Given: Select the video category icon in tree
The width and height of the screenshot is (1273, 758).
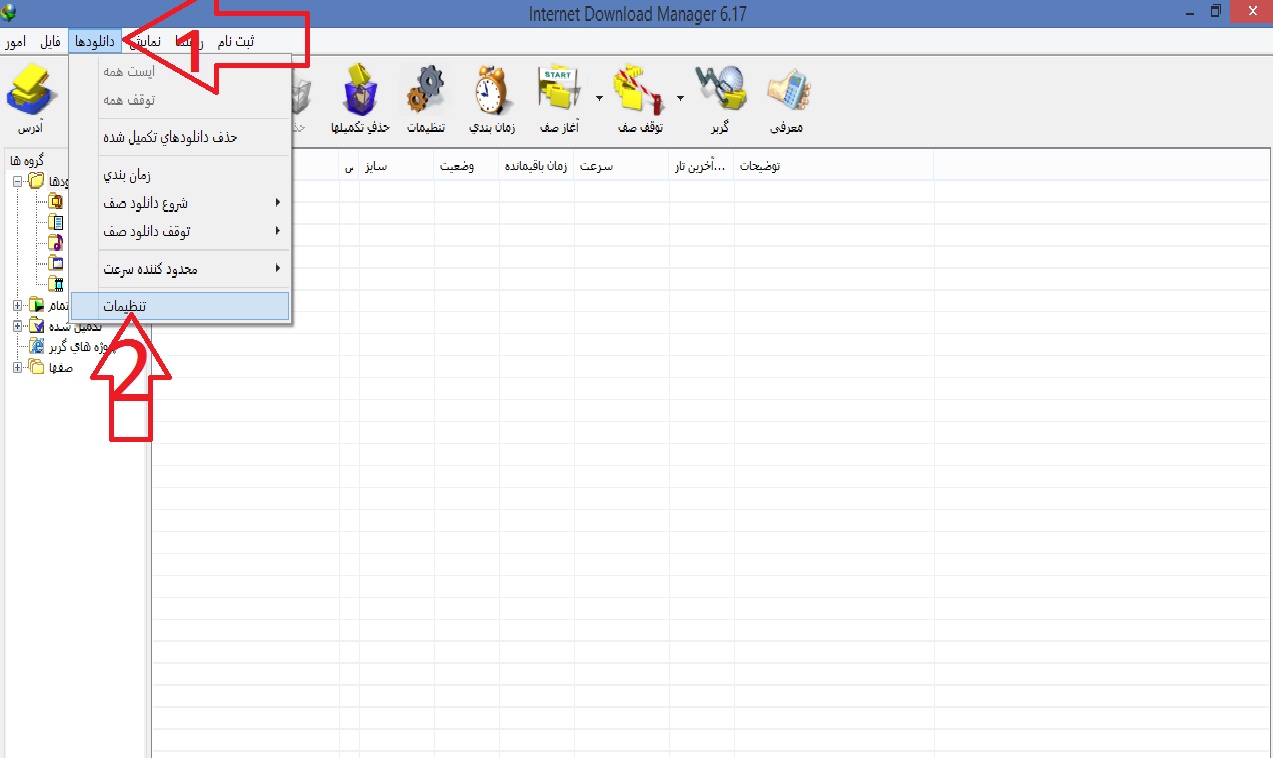Looking at the screenshot, I should [x=56, y=284].
